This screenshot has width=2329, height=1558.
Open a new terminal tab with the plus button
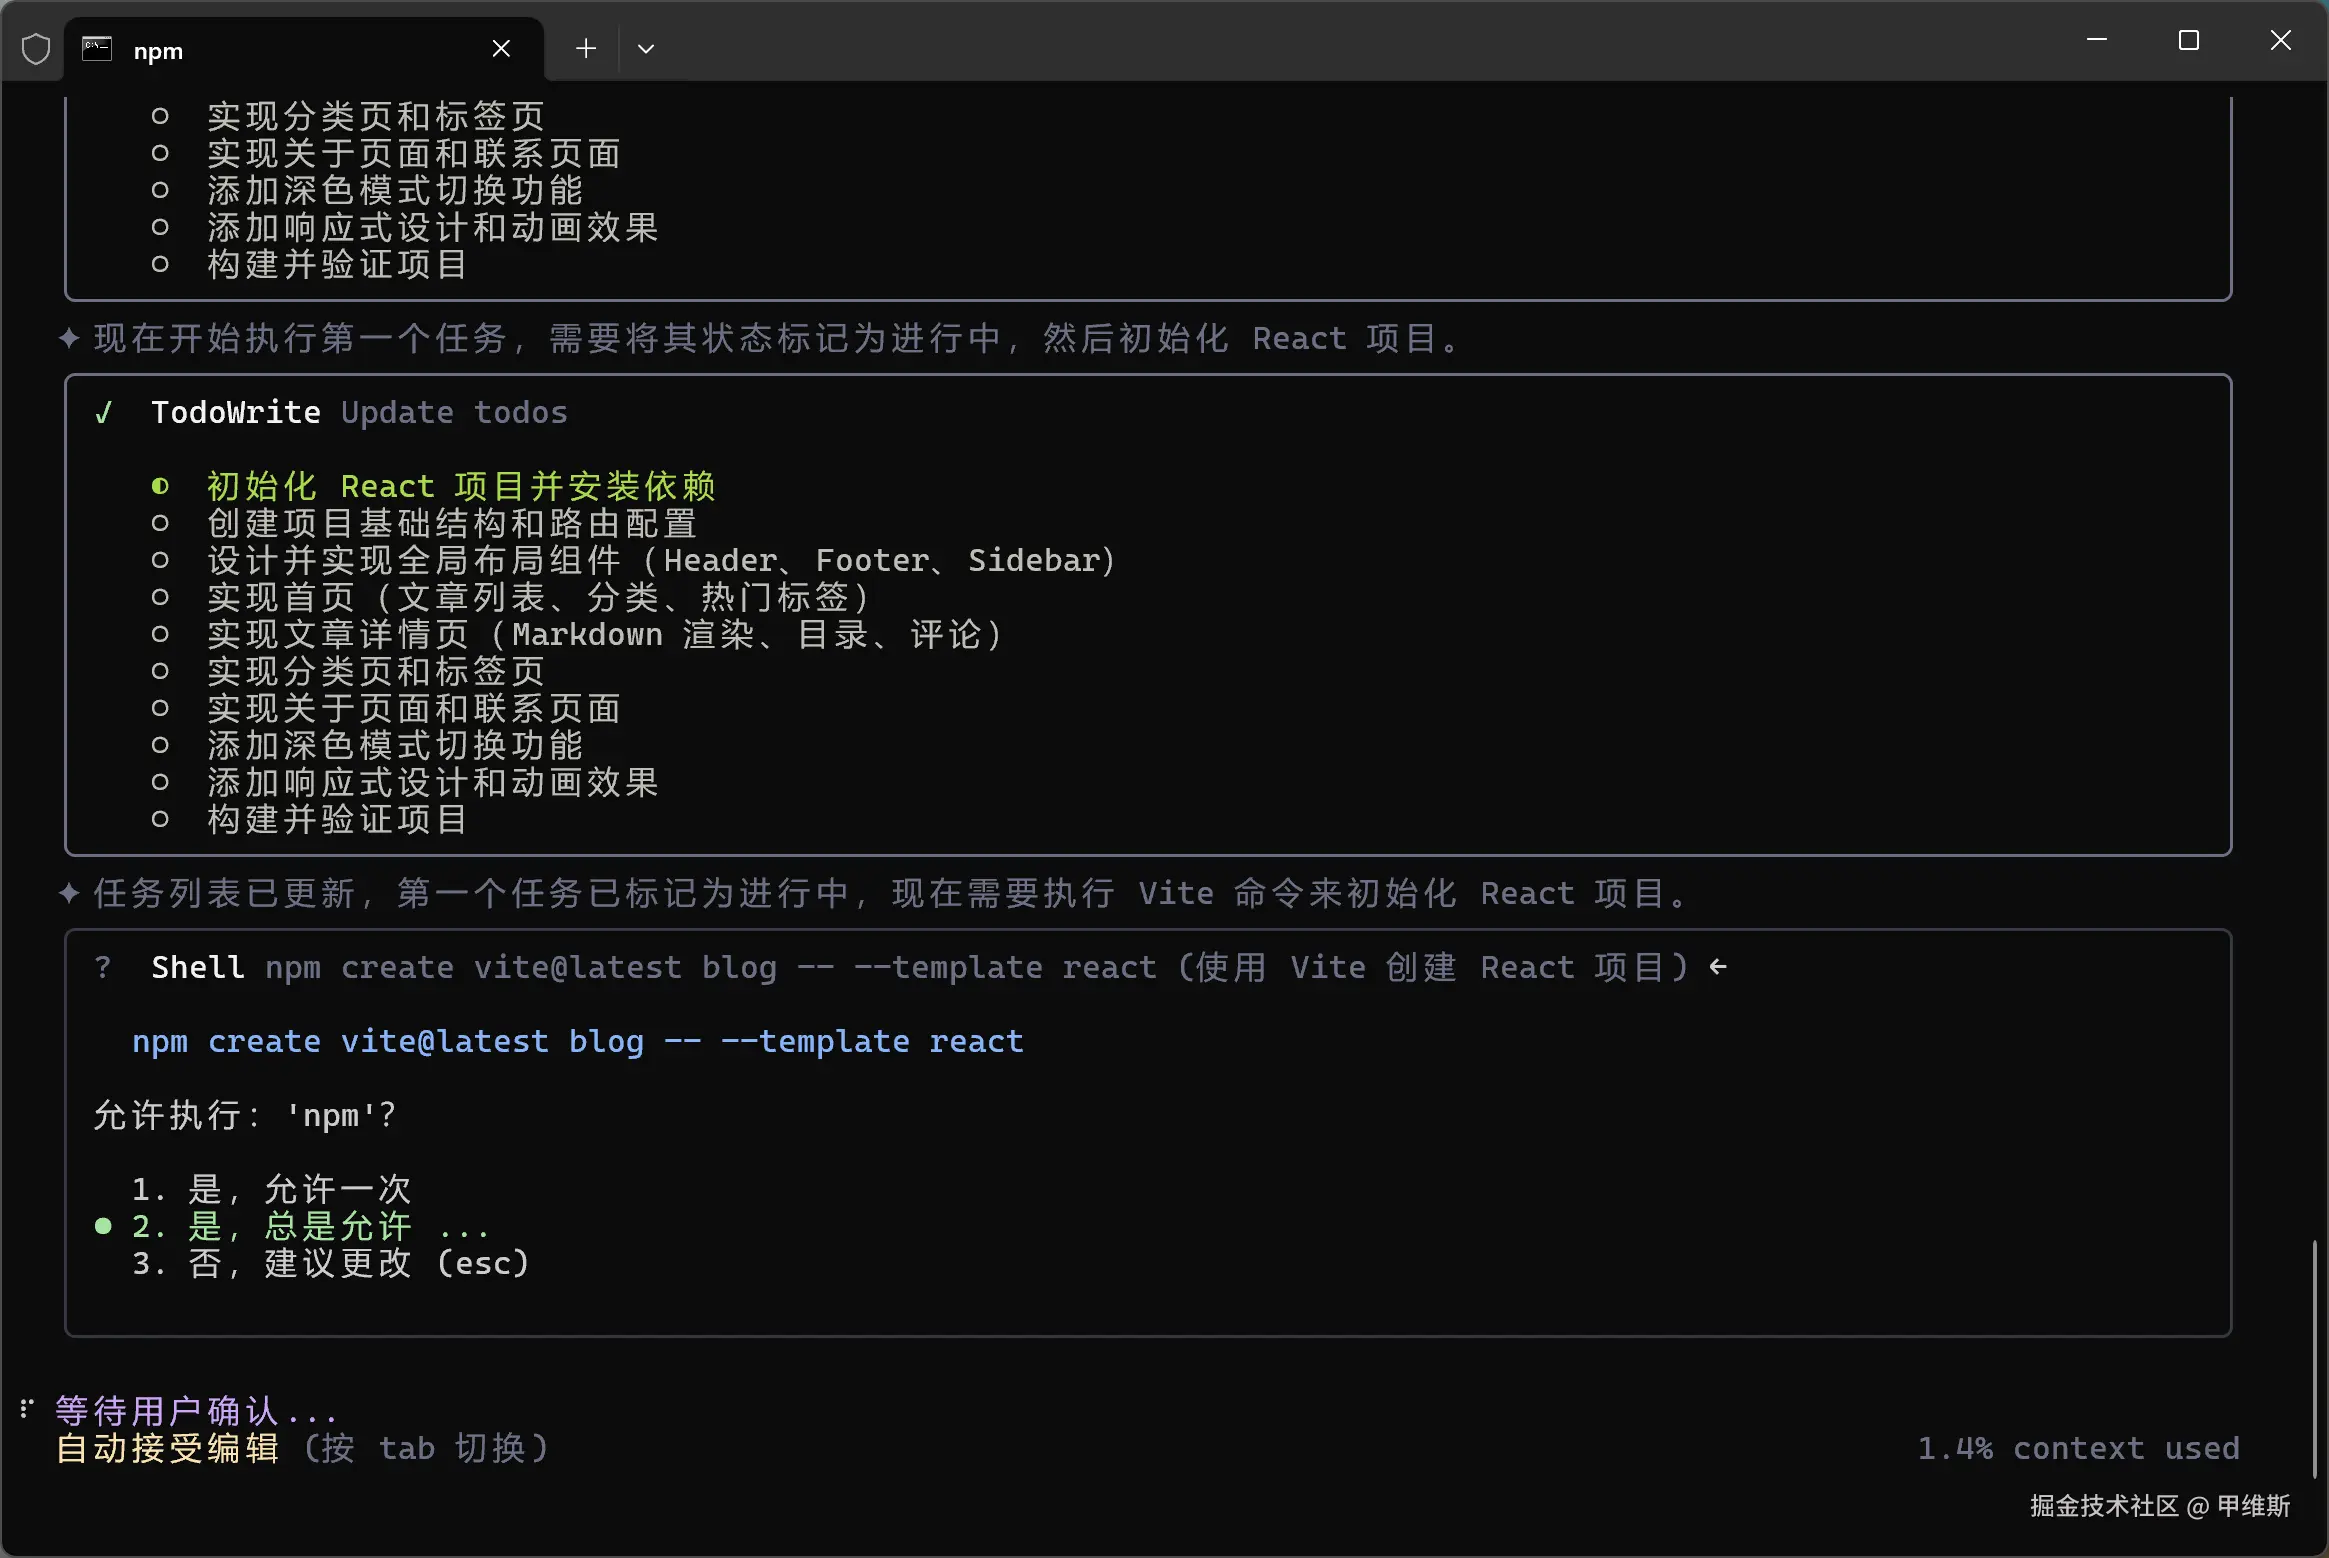[x=586, y=49]
